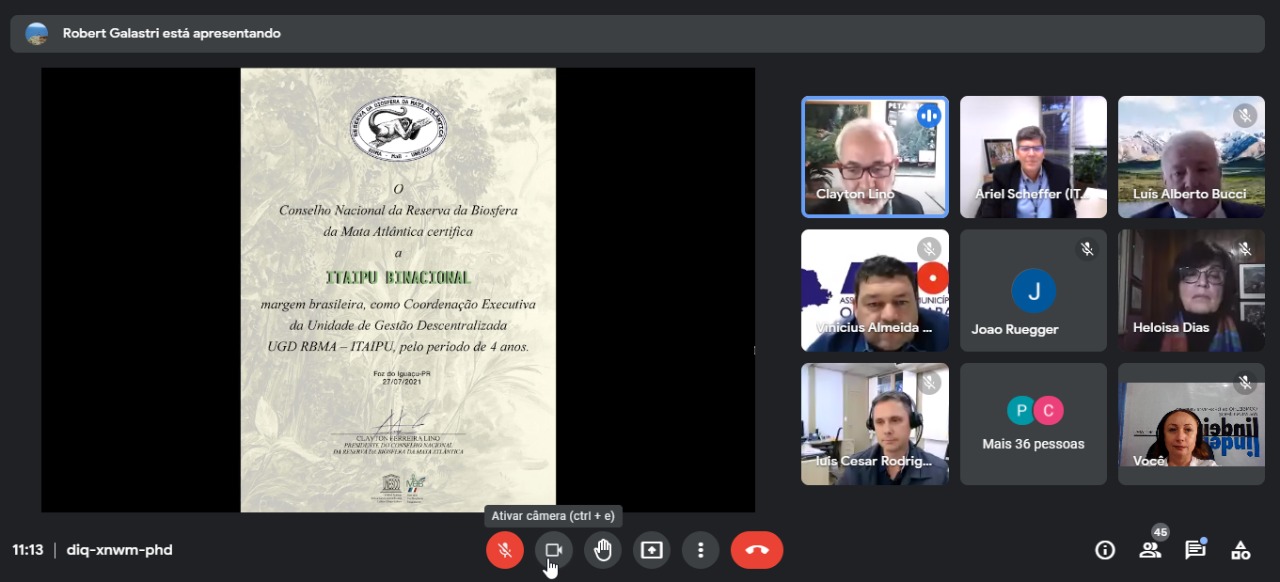Open the three-dot more options menu
This screenshot has width=1280, height=582.
[700, 550]
